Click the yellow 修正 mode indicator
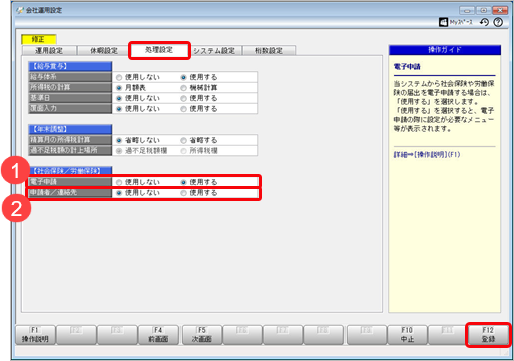 [39, 39]
